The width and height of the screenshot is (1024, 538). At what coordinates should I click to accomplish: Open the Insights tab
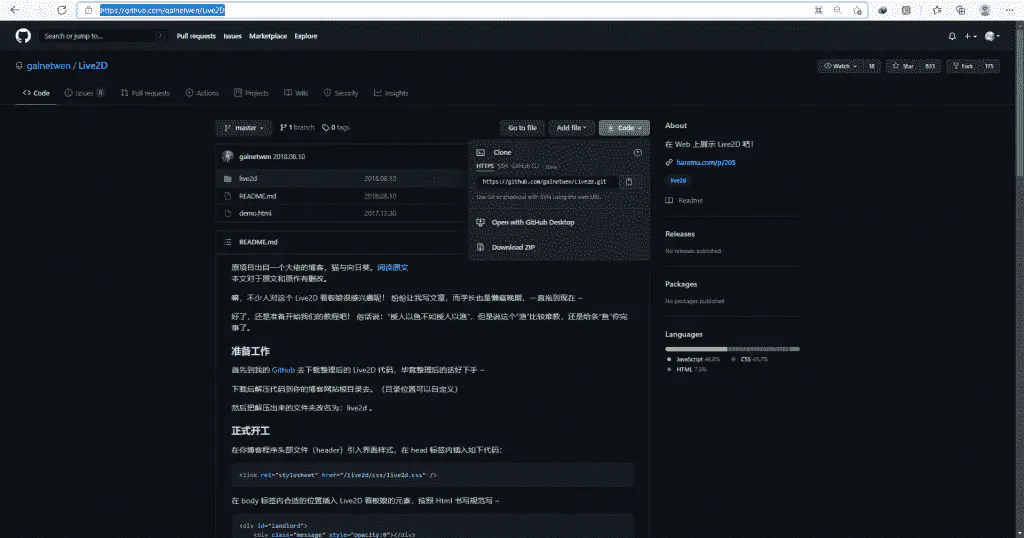pos(391,93)
